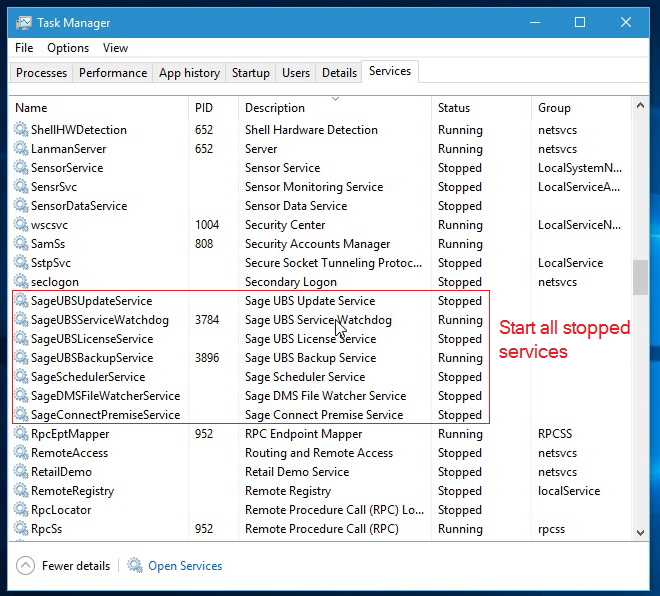Click the gear icon beside RpcSs
Screen dimensions: 660x596
21,528
